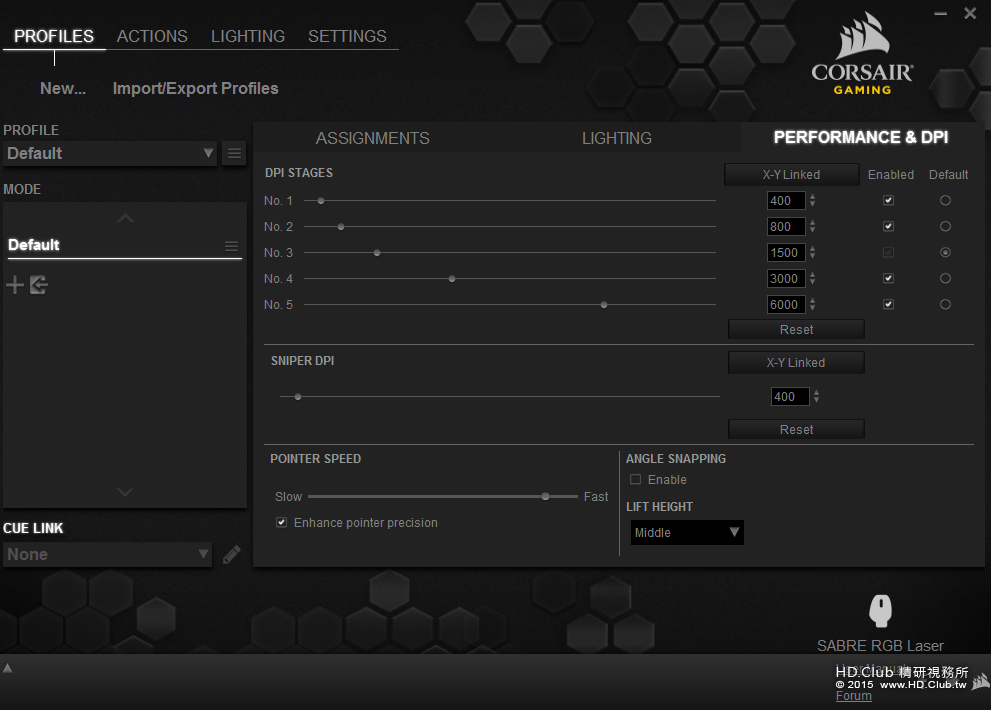
Task: Open the Profile Default dropdown
Action: [110, 154]
